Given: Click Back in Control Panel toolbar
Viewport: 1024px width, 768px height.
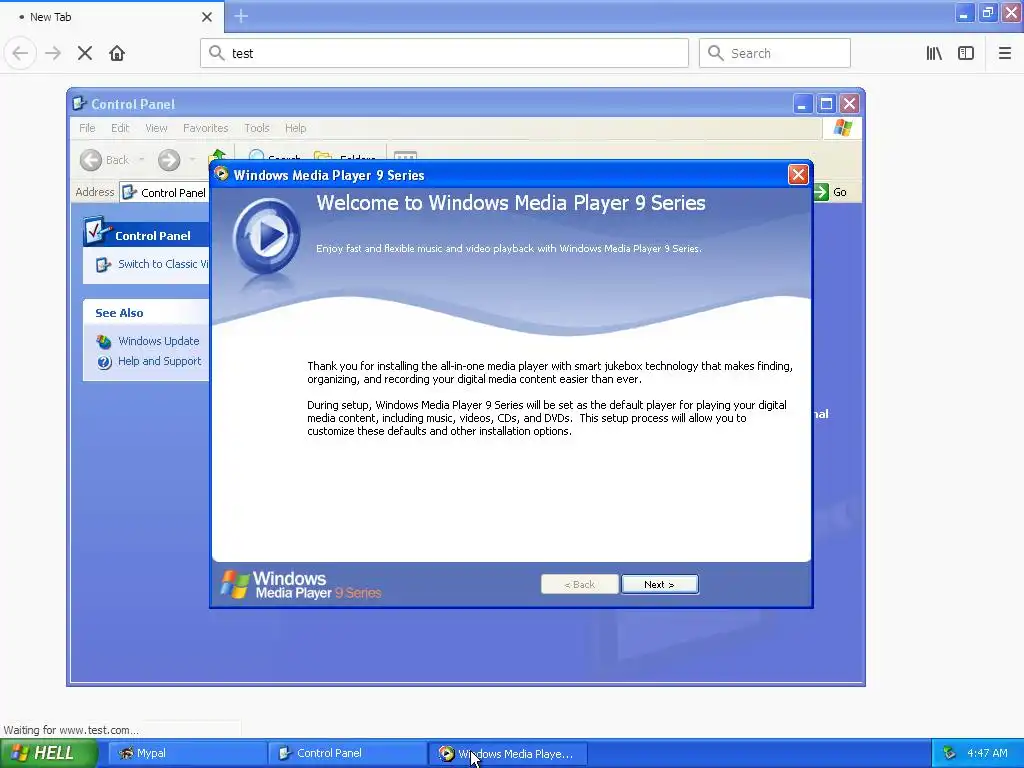Looking at the screenshot, I should pos(104,160).
